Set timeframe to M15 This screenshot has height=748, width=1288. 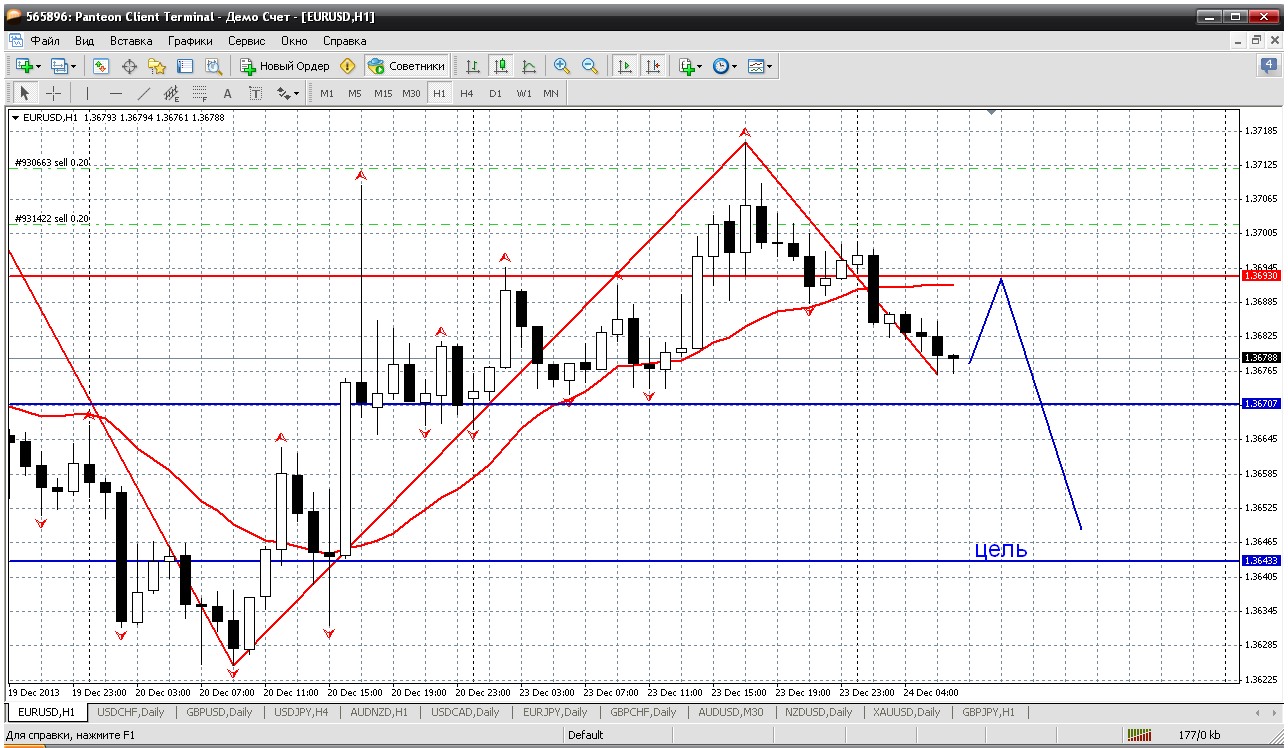[383, 93]
